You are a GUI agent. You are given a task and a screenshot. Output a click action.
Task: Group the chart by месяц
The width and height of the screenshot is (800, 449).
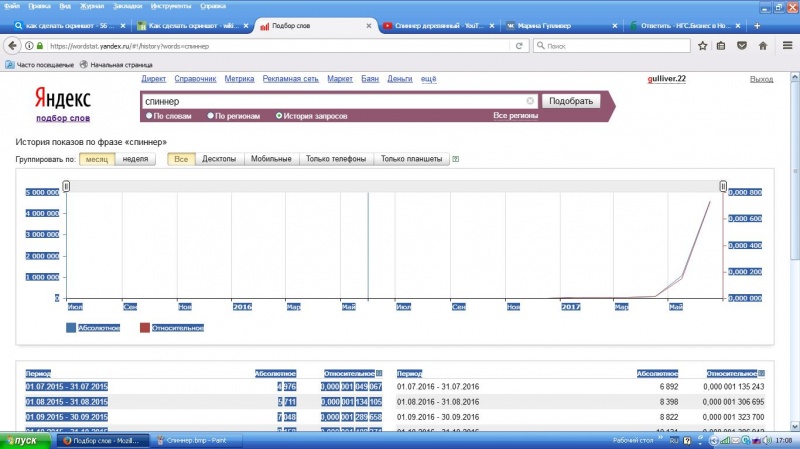(x=97, y=159)
